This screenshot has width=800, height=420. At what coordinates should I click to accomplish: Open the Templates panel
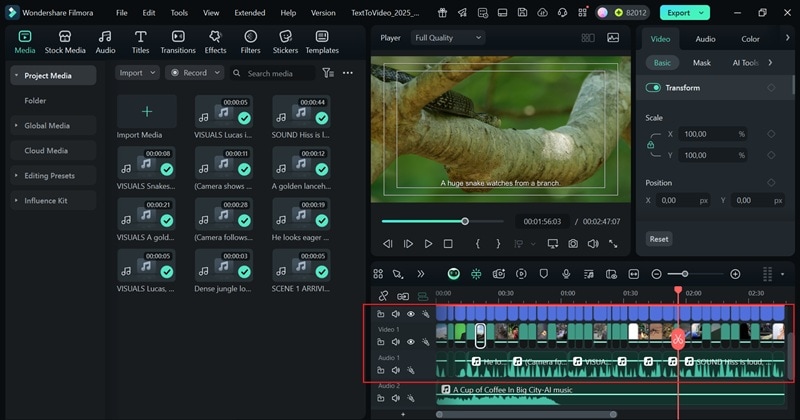pyautogui.click(x=322, y=42)
